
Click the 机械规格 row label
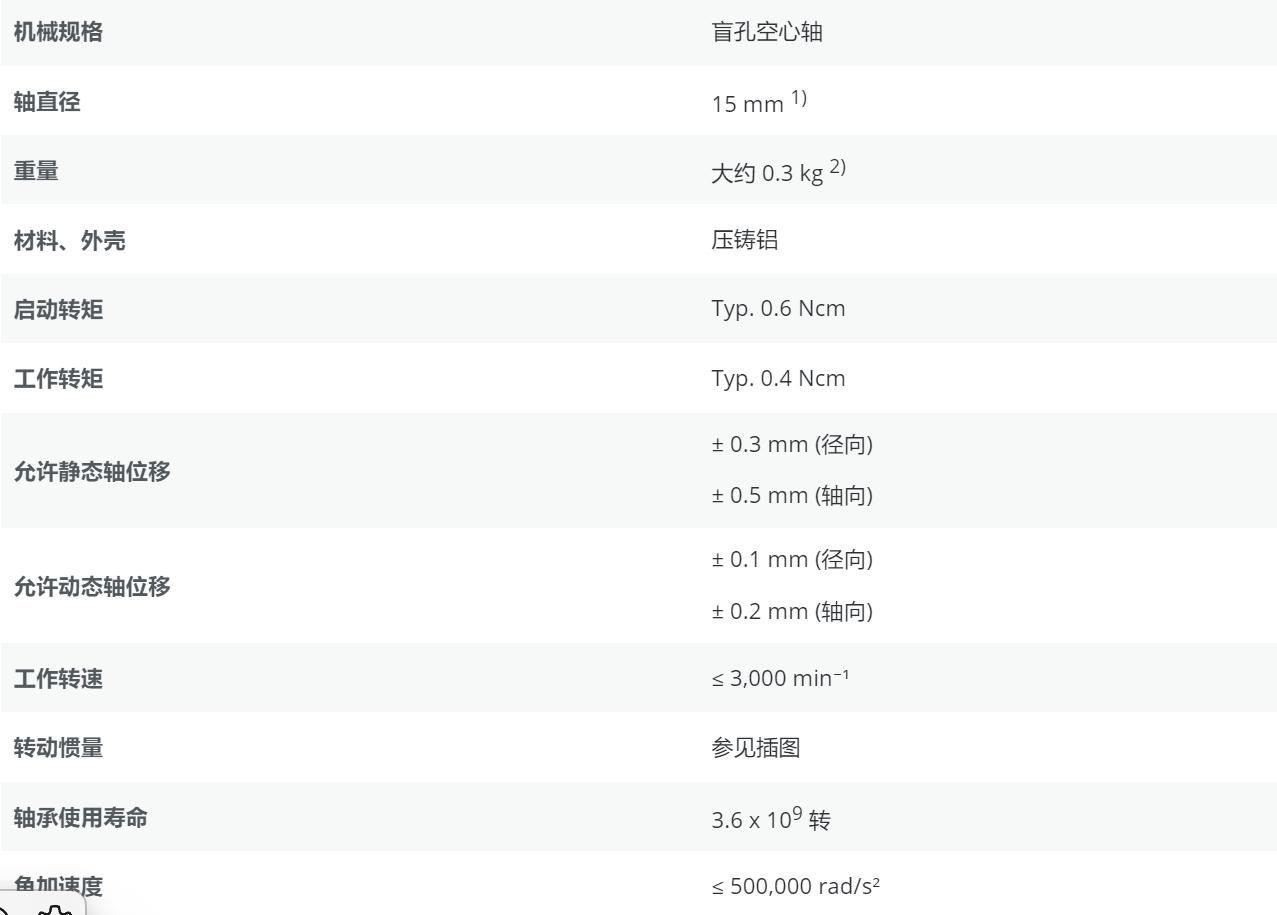tap(58, 33)
